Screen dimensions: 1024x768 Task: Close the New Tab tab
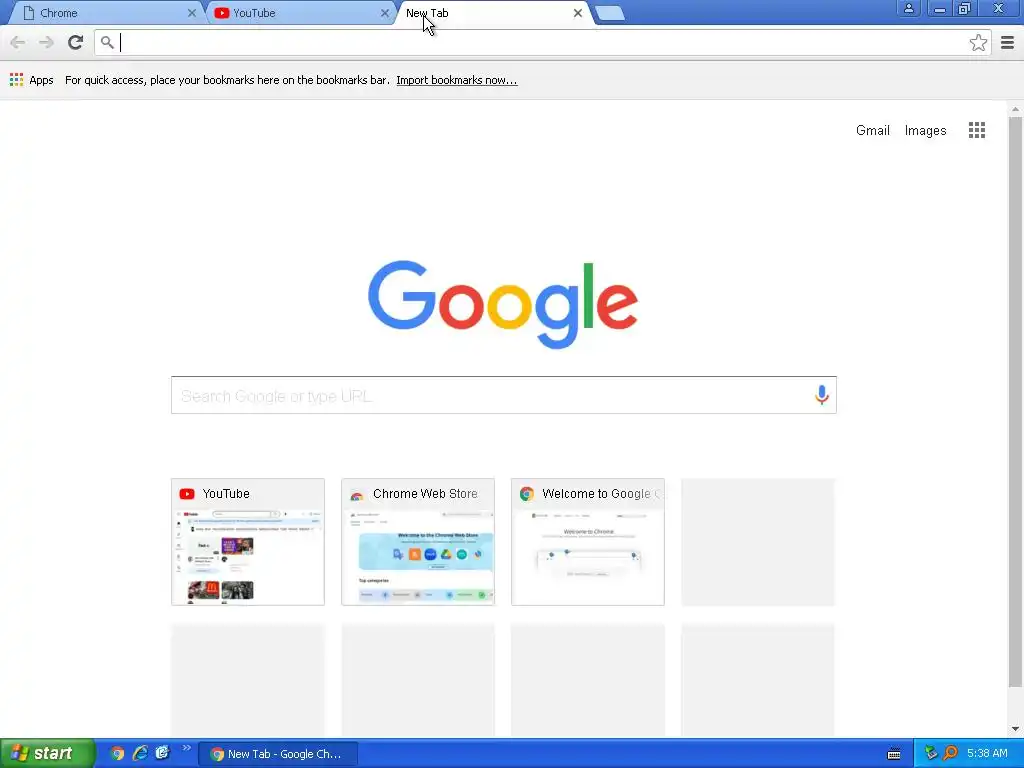(577, 13)
